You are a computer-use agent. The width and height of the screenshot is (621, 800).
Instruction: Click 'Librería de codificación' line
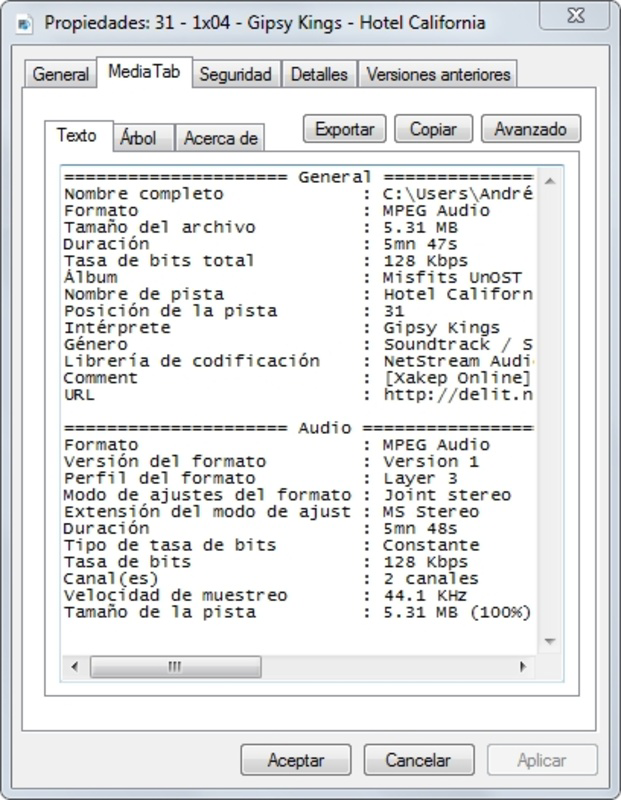[x=298, y=361]
